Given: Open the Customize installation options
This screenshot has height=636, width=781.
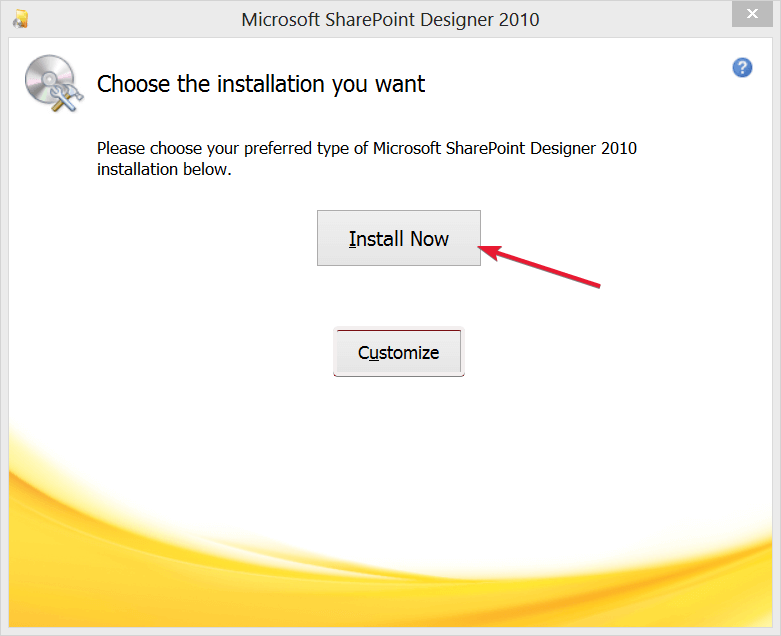Looking at the screenshot, I should (398, 352).
